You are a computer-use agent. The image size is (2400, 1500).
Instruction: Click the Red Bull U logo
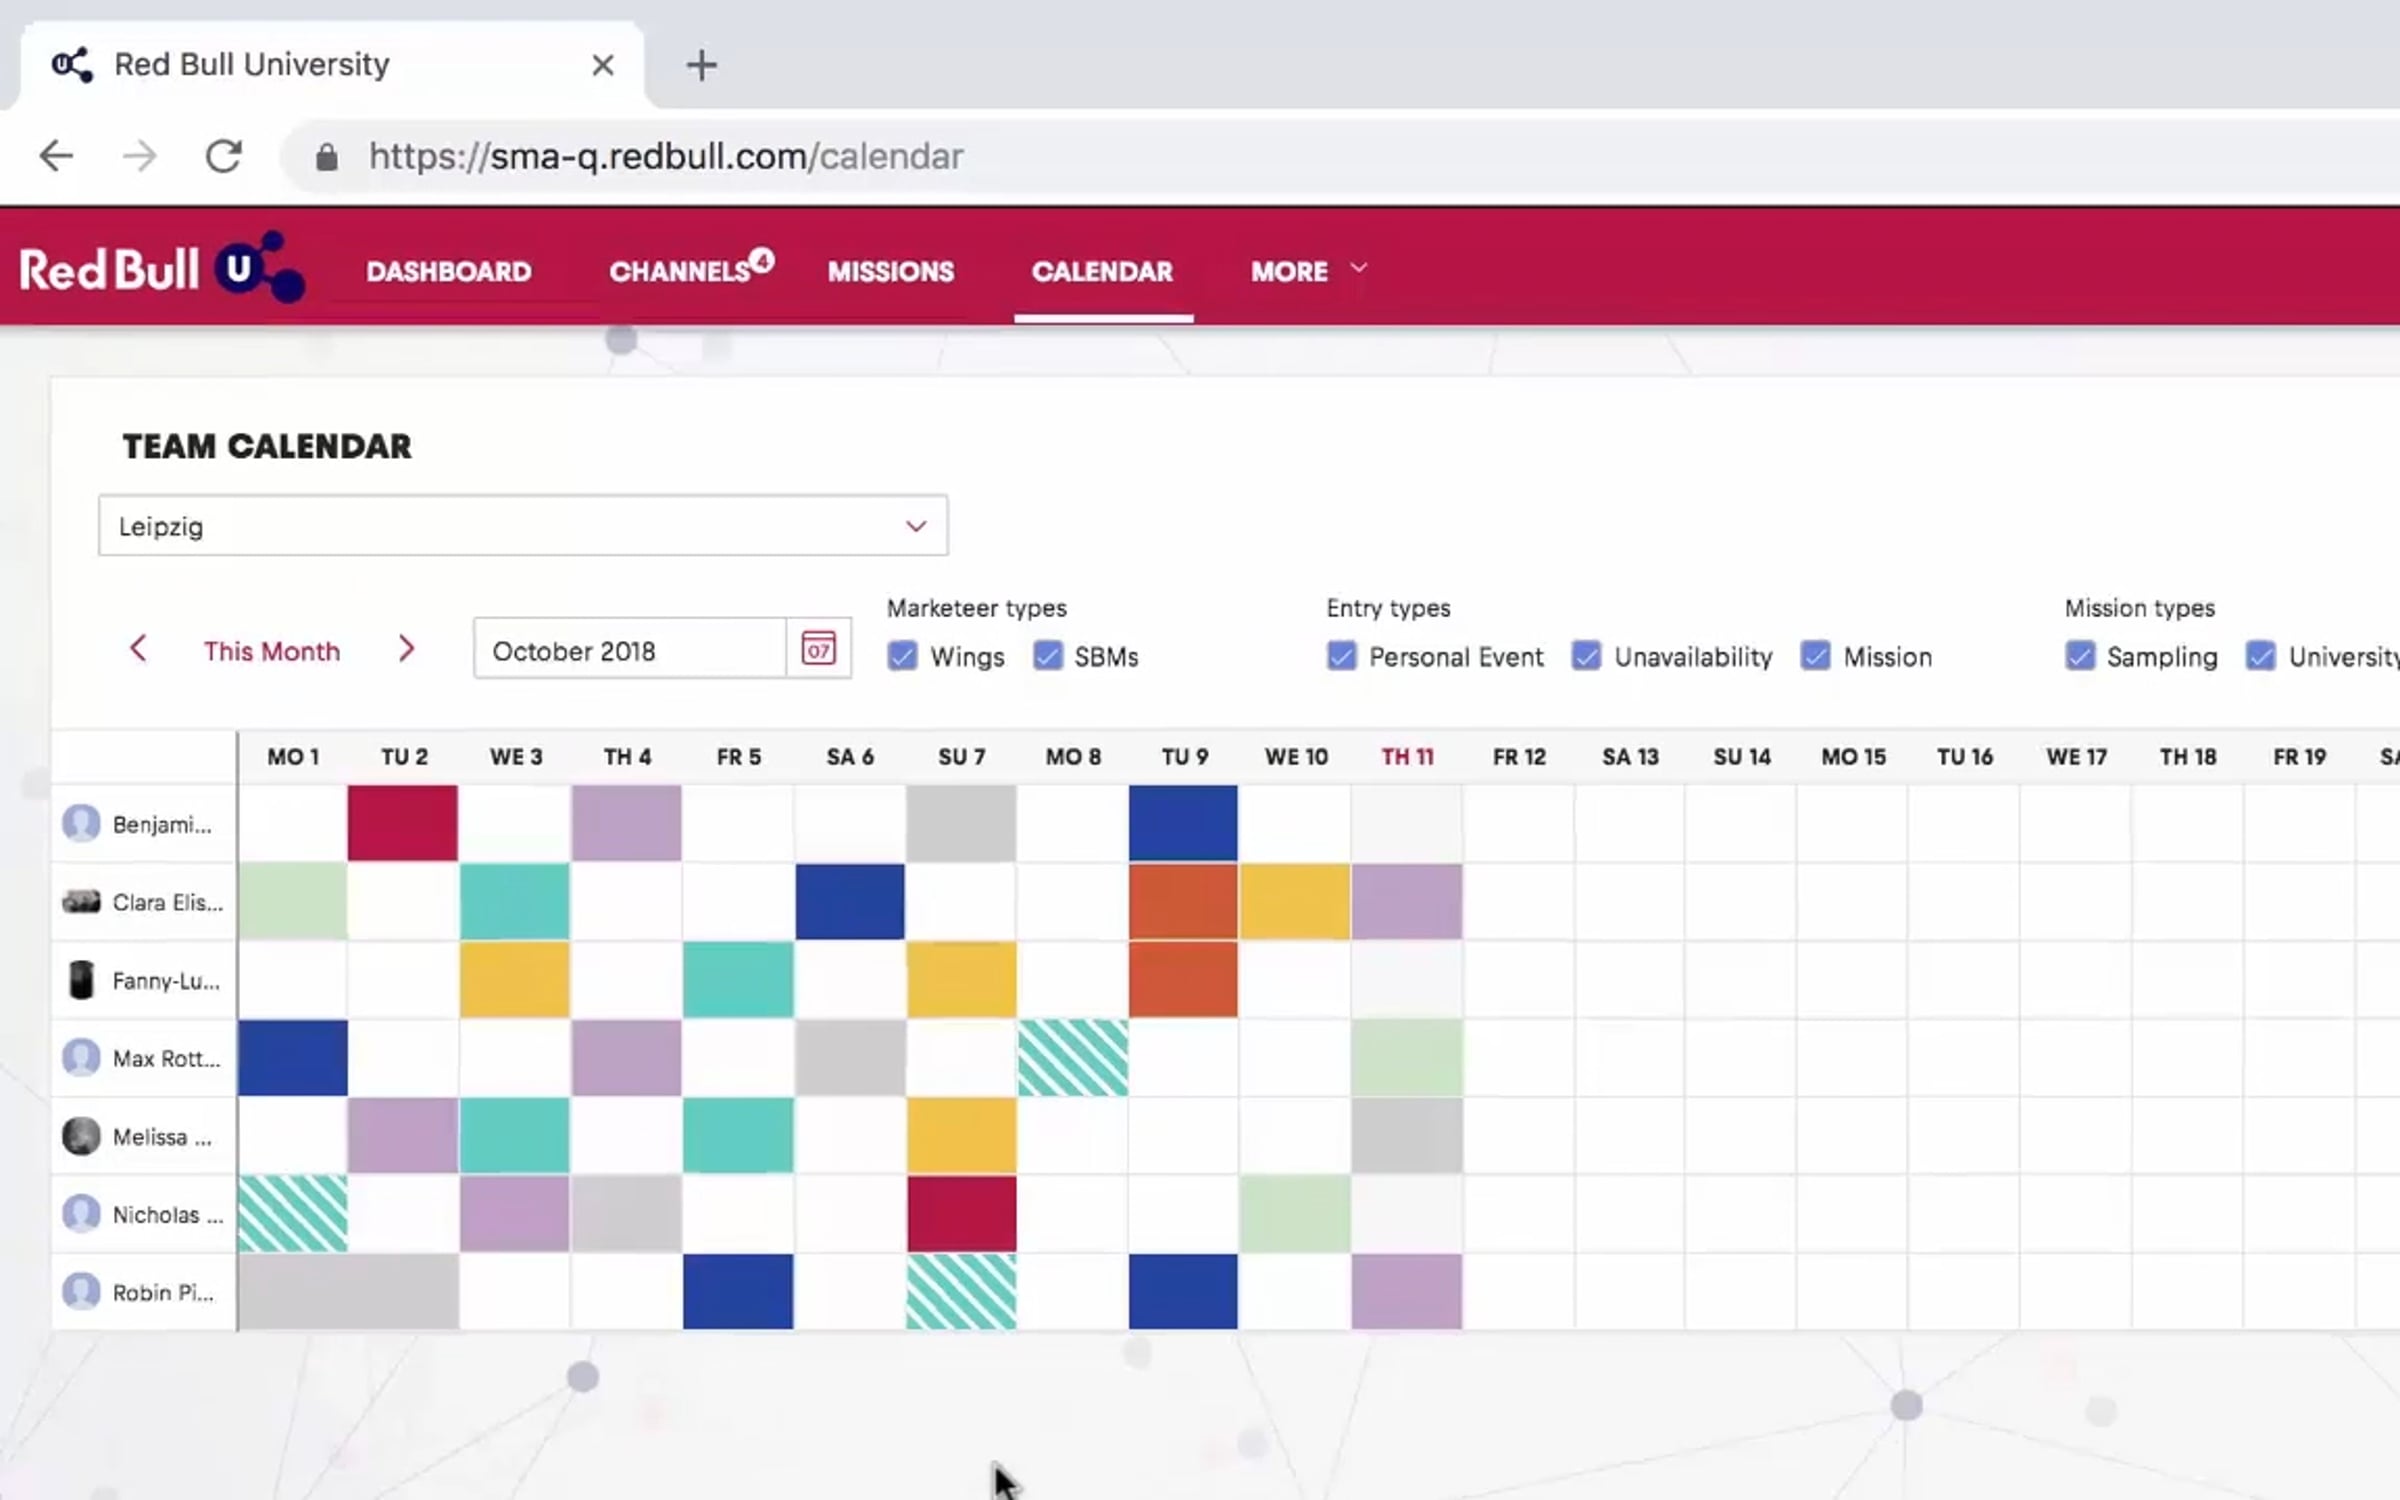pos(162,268)
